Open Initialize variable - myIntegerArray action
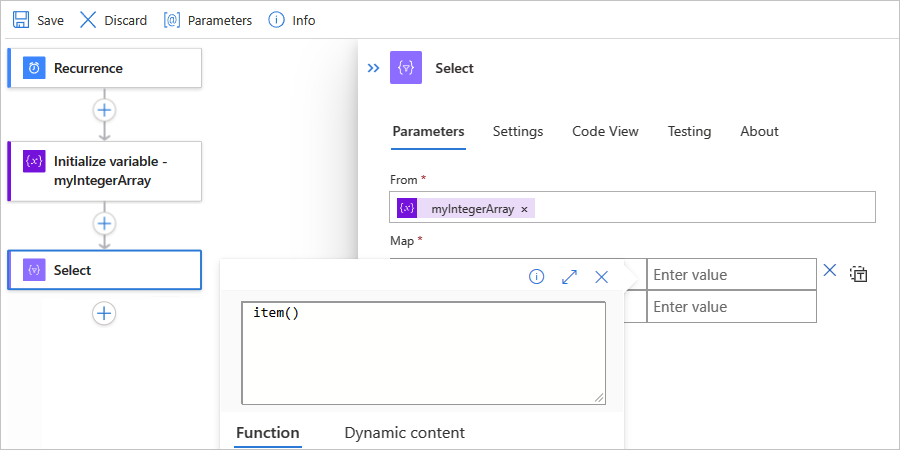The height and width of the screenshot is (450, 900). (105, 171)
